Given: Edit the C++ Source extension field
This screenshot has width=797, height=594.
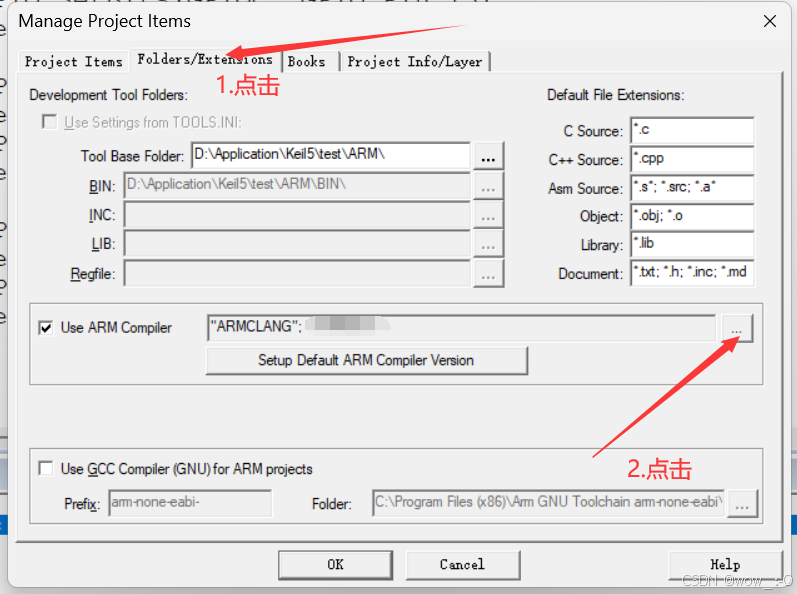Looking at the screenshot, I should click(692, 159).
